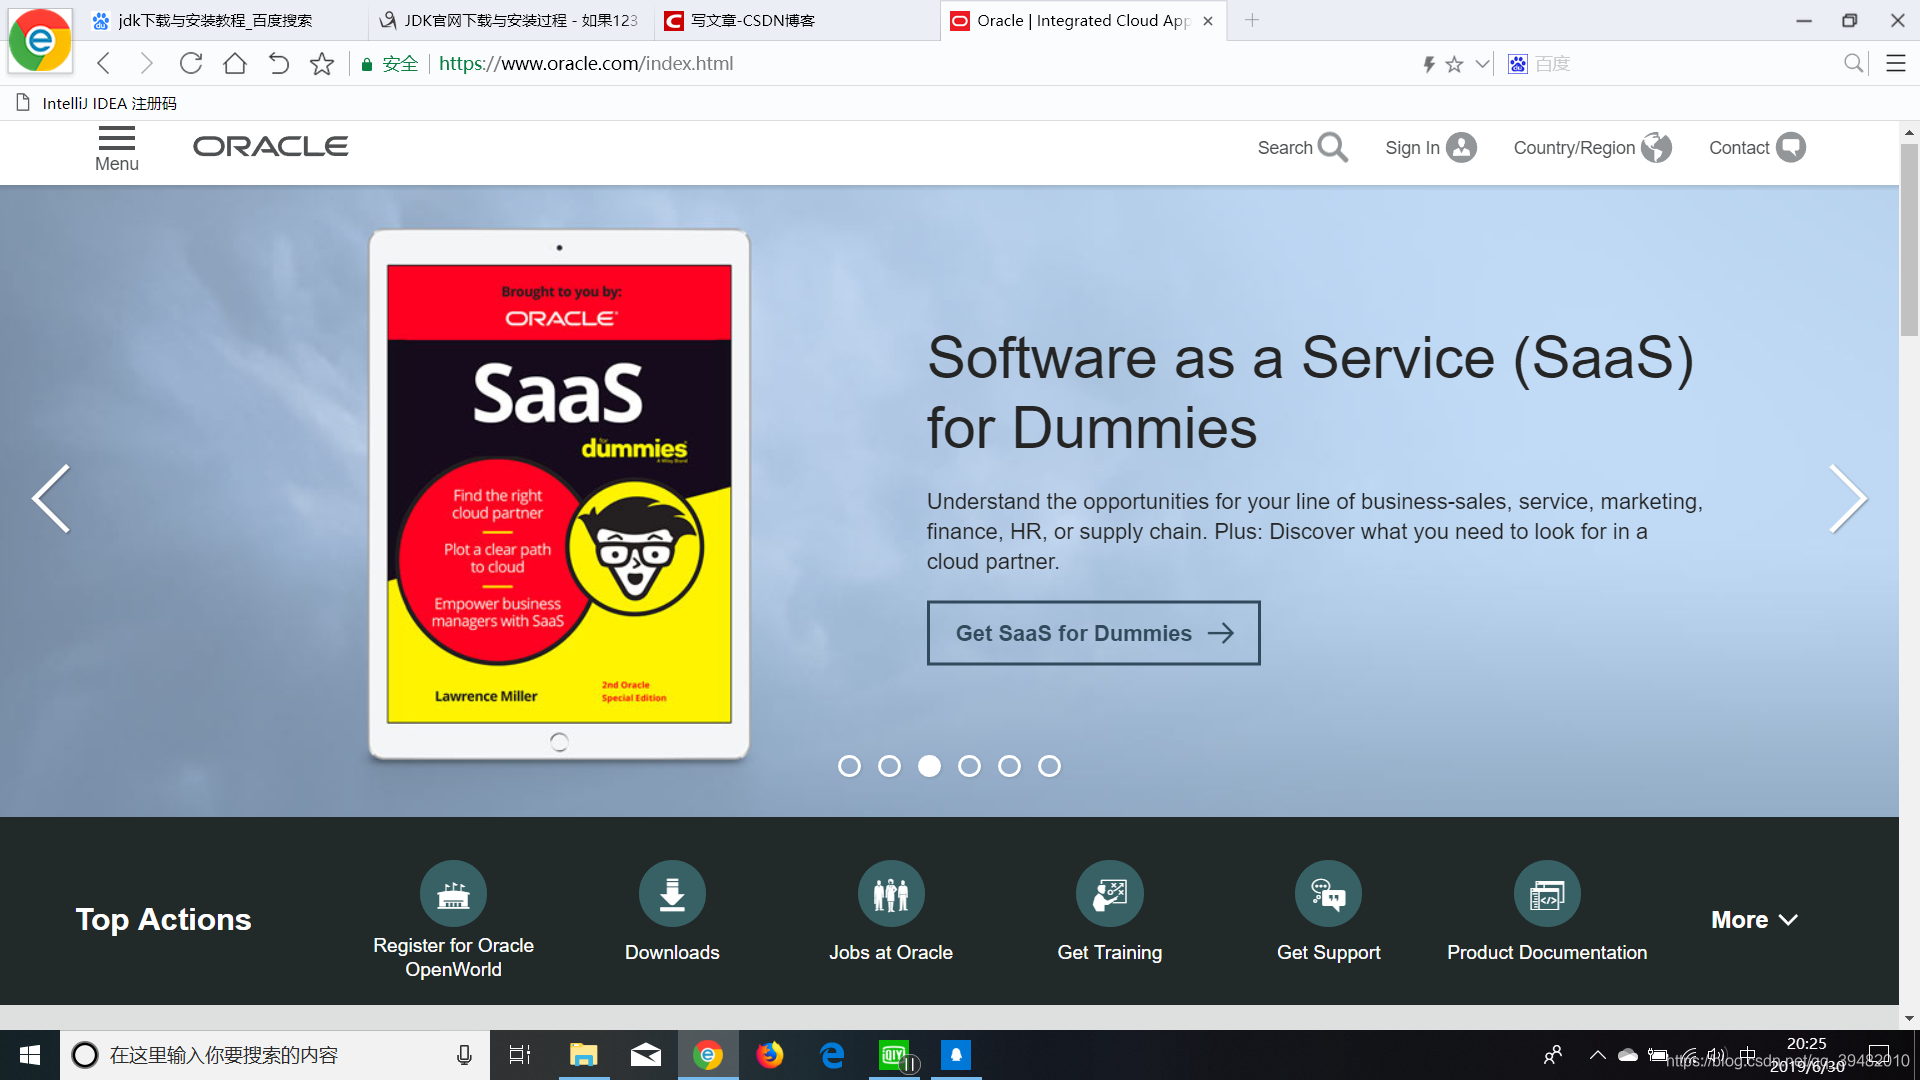Click browser forward arrow
The width and height of the screenshot is (1920, 1080).
146,64
